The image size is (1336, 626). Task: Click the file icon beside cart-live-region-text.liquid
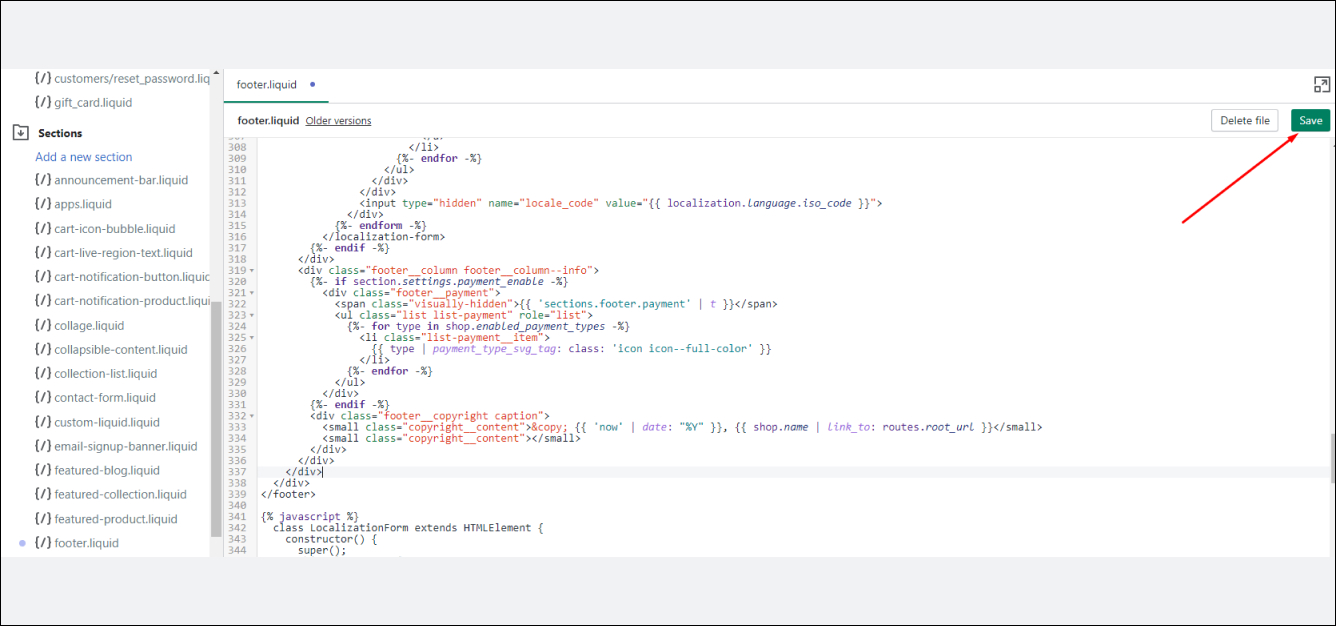[x=42, y=253]
